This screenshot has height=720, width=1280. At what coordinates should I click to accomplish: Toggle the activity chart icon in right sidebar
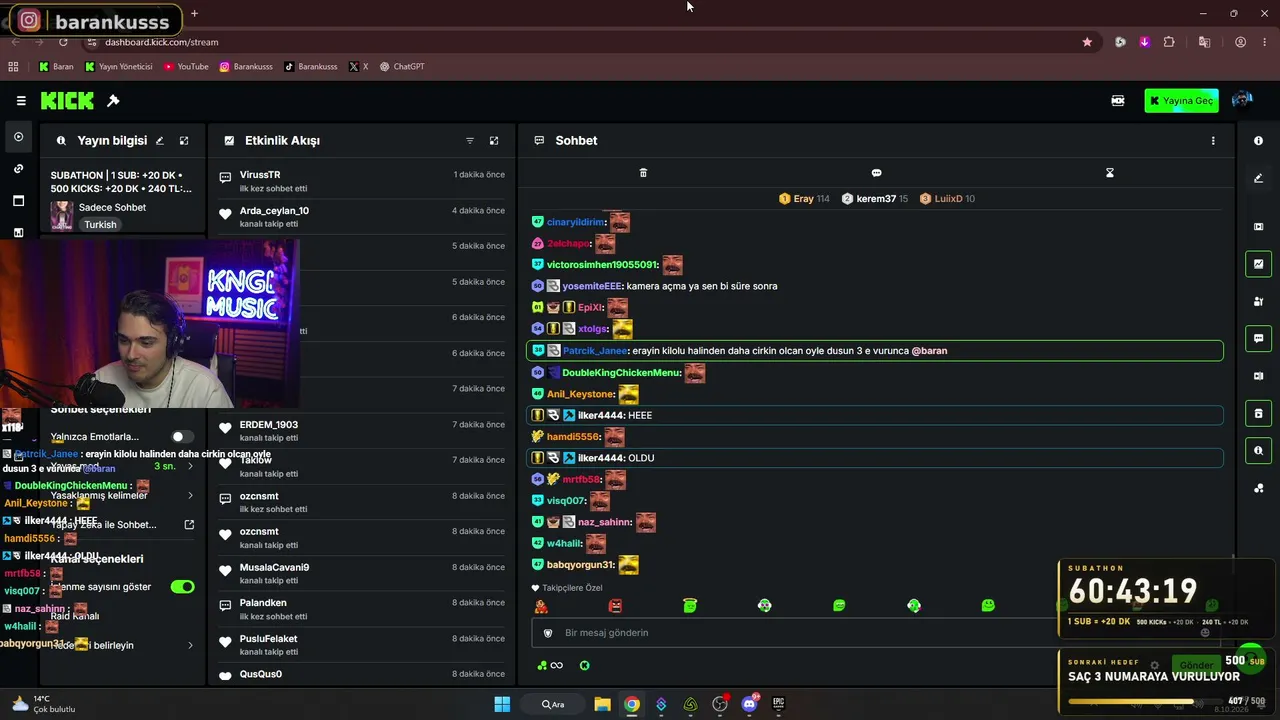click(1258, 264)
